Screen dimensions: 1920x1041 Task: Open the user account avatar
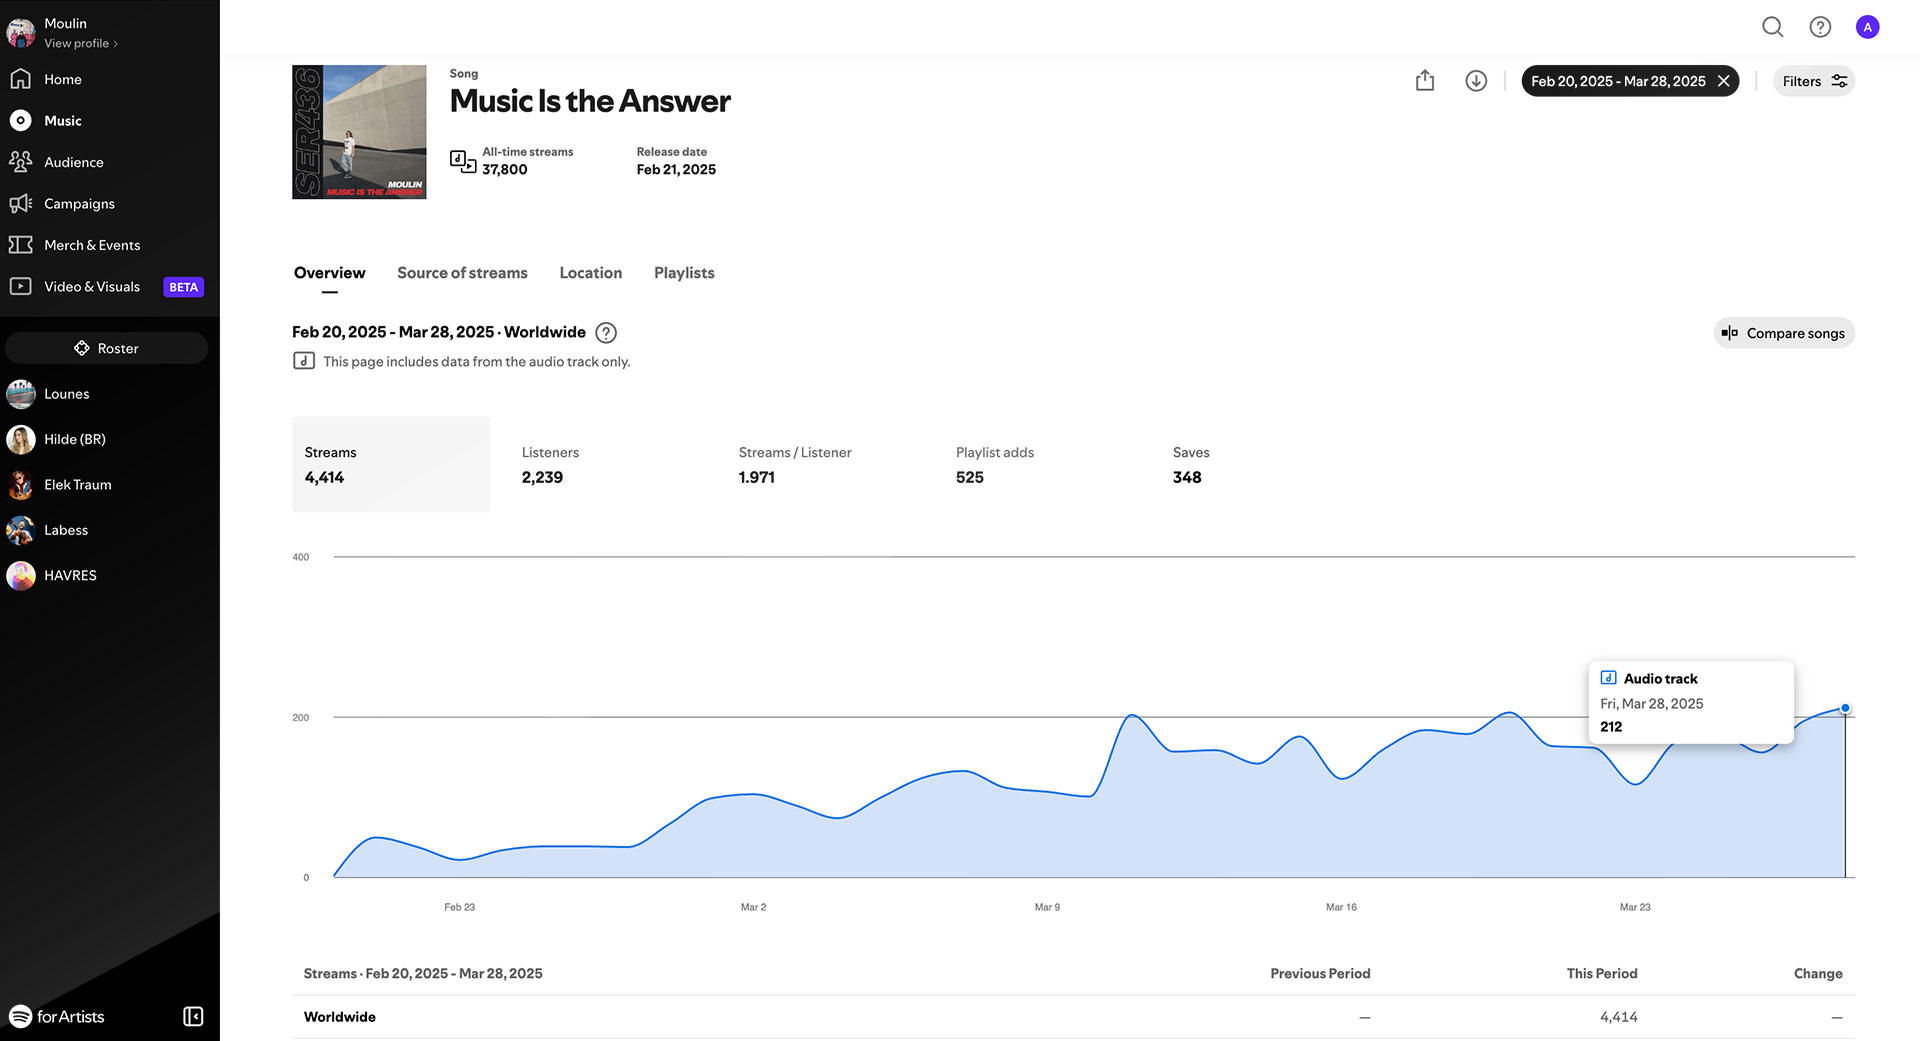[1867, 27]
